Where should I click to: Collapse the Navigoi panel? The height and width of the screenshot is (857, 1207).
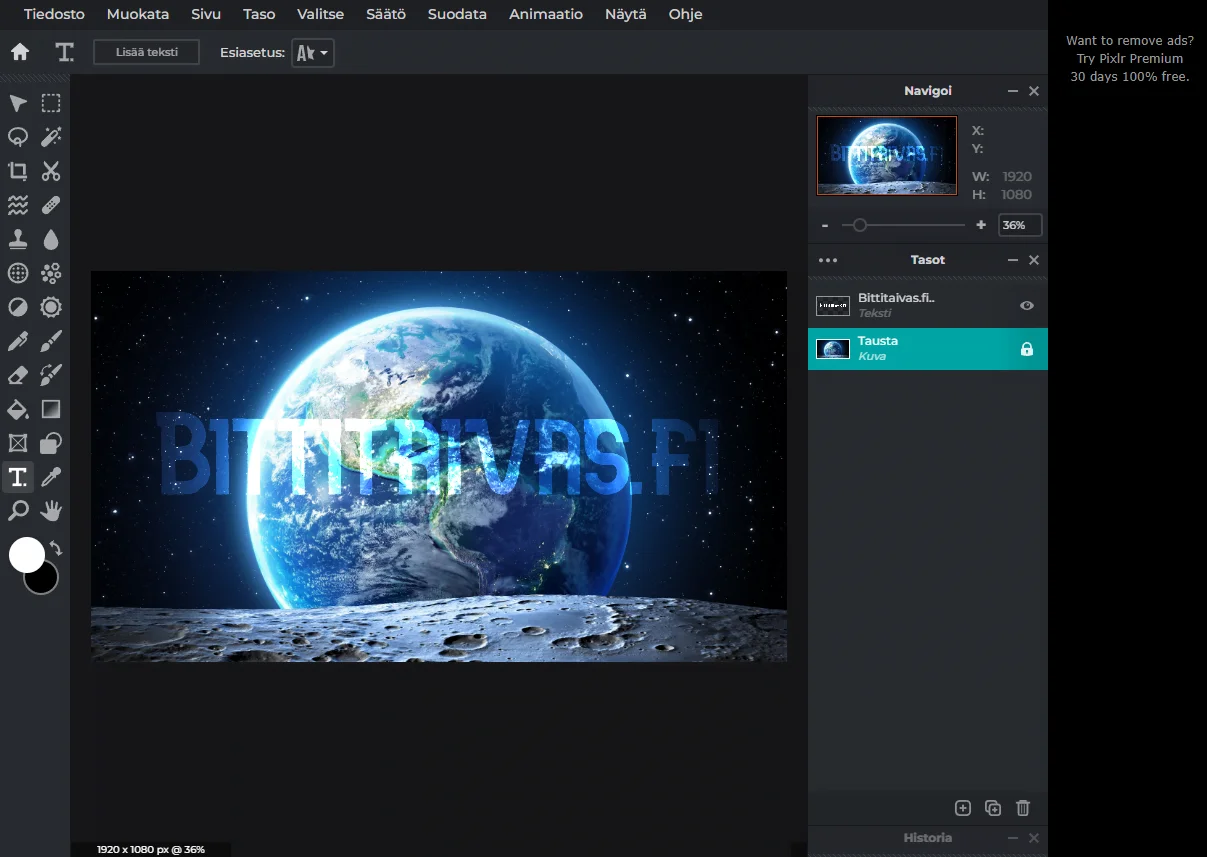pyautogui.click(x=1013, y=91)
